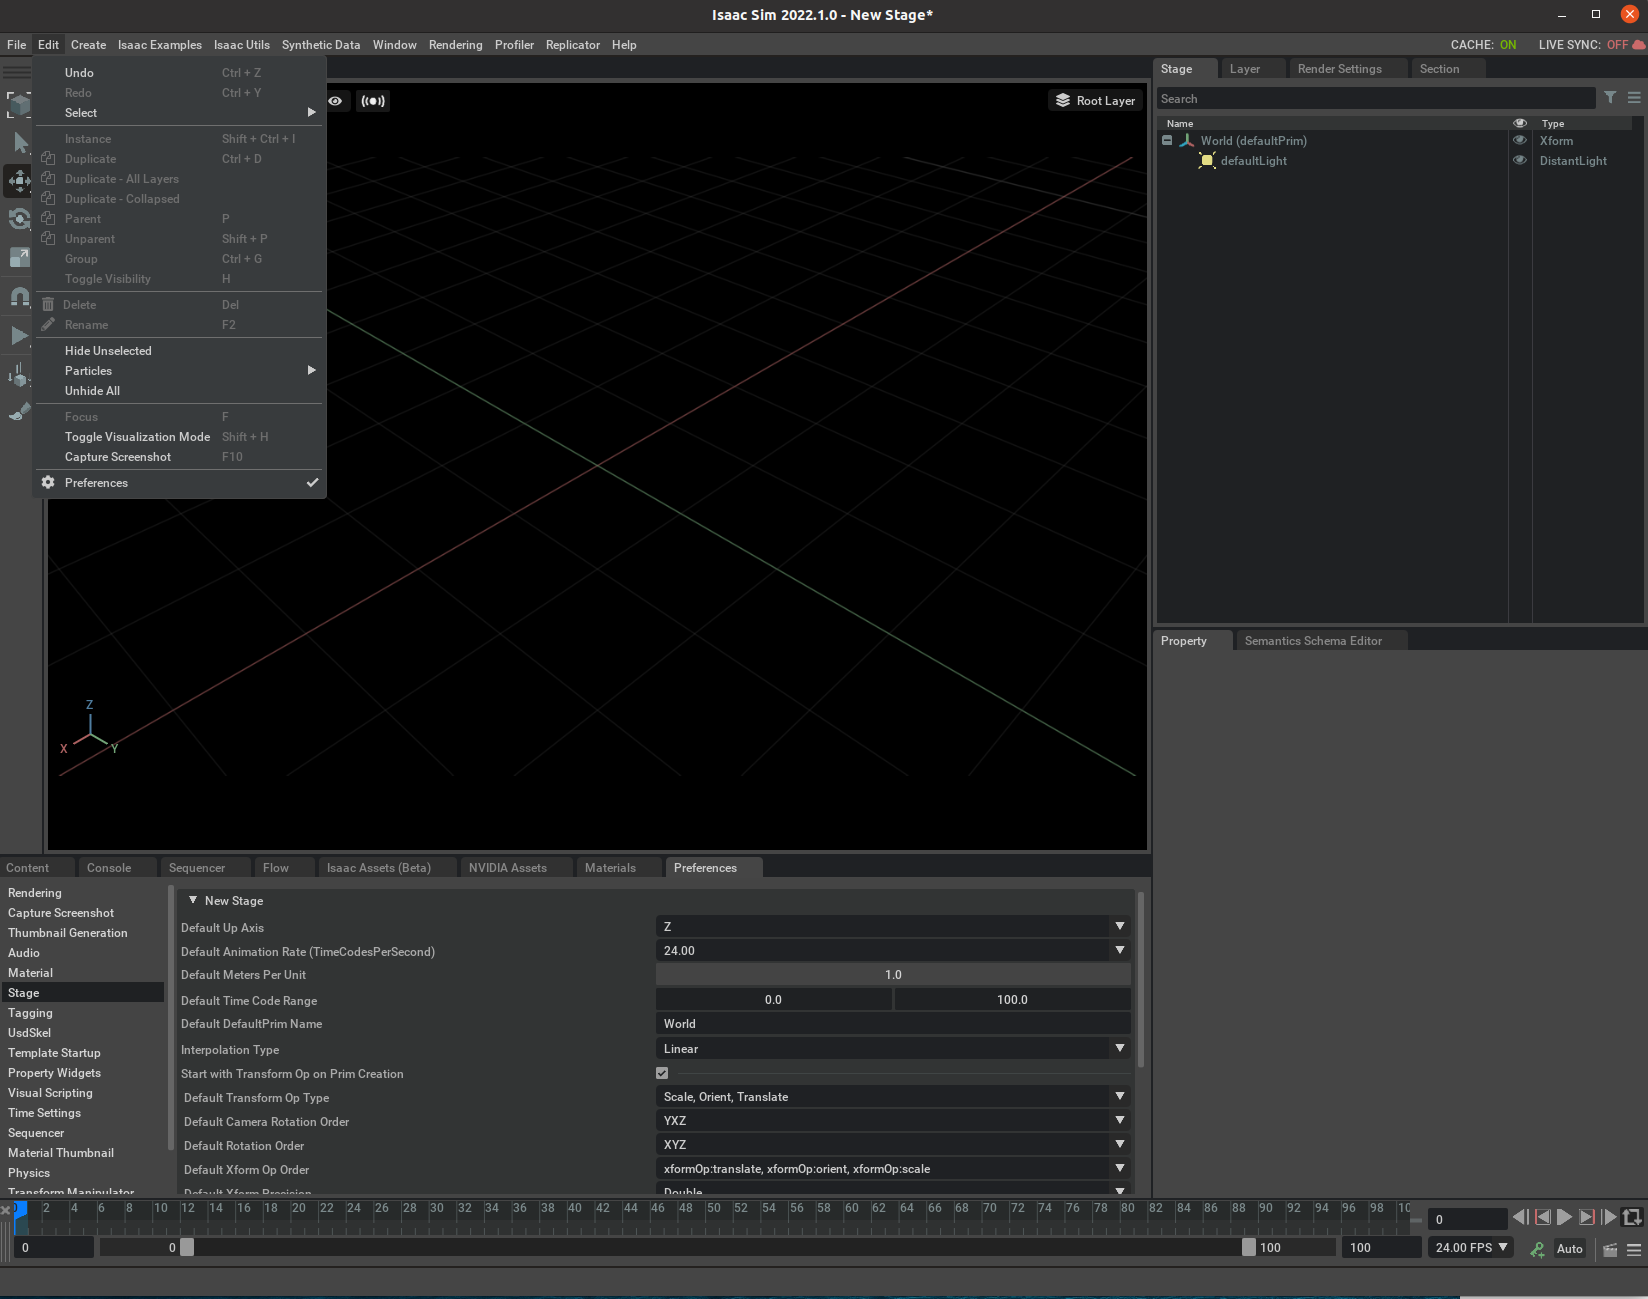The width and height of the screenshot is (1648, 1299).
Task: Open the Default Animation Rate dropdown
Action: (x=893, y=951)
